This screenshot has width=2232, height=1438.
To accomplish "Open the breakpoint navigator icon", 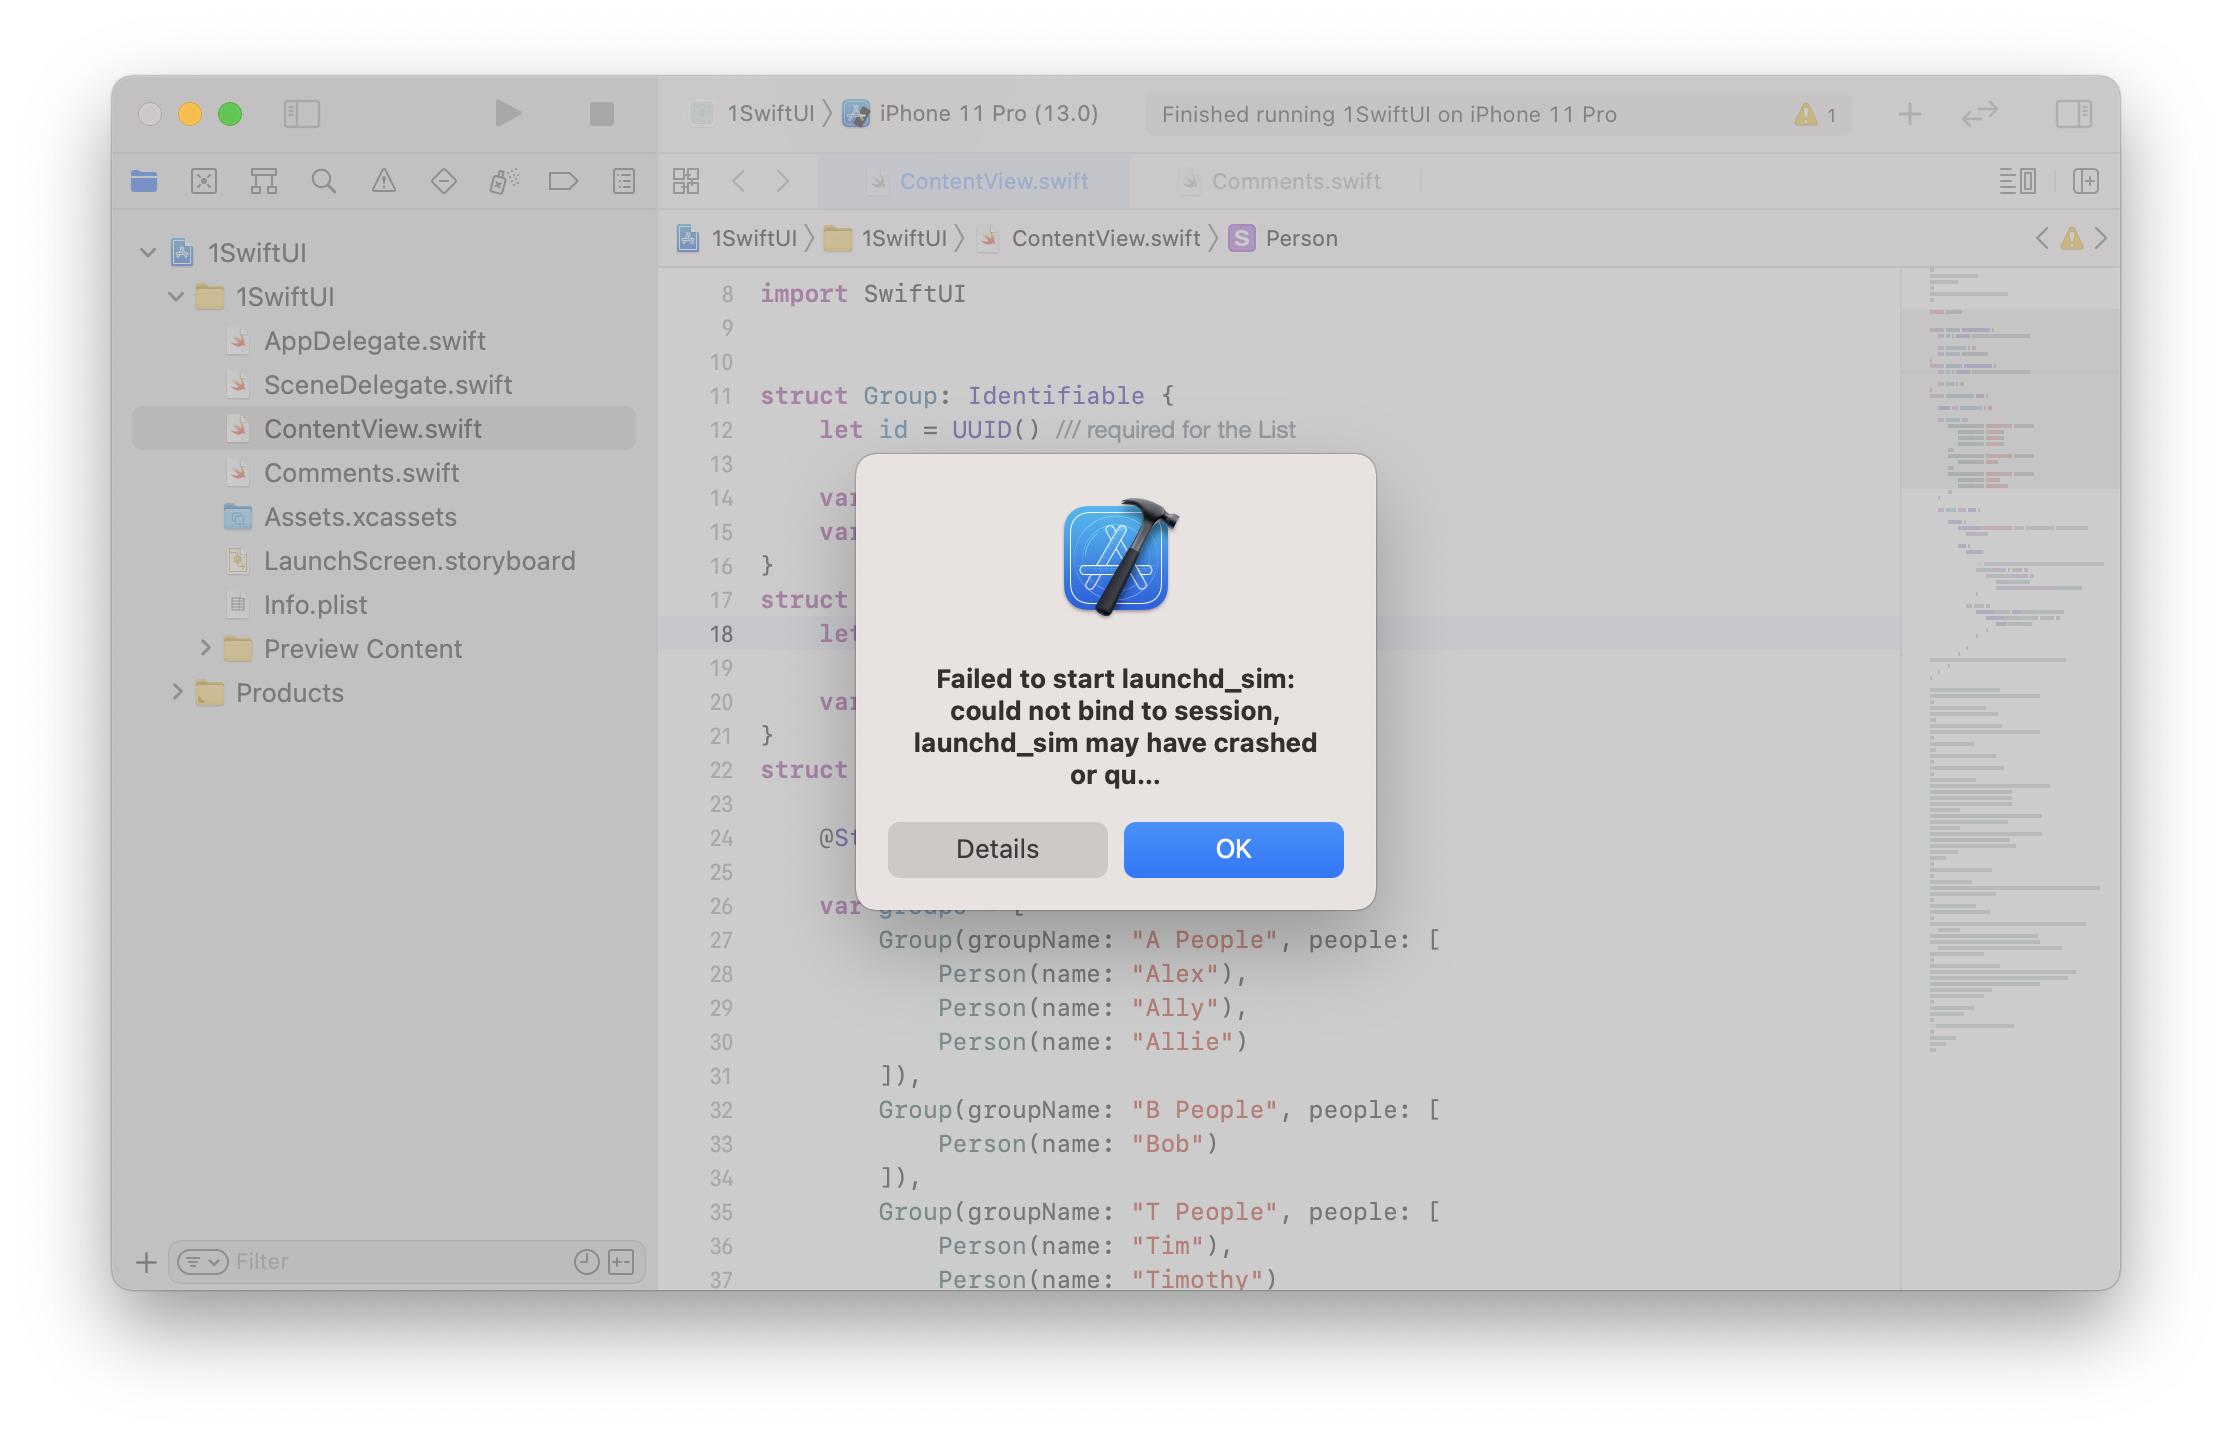I will pyautogui.click(x=563, y=181).
